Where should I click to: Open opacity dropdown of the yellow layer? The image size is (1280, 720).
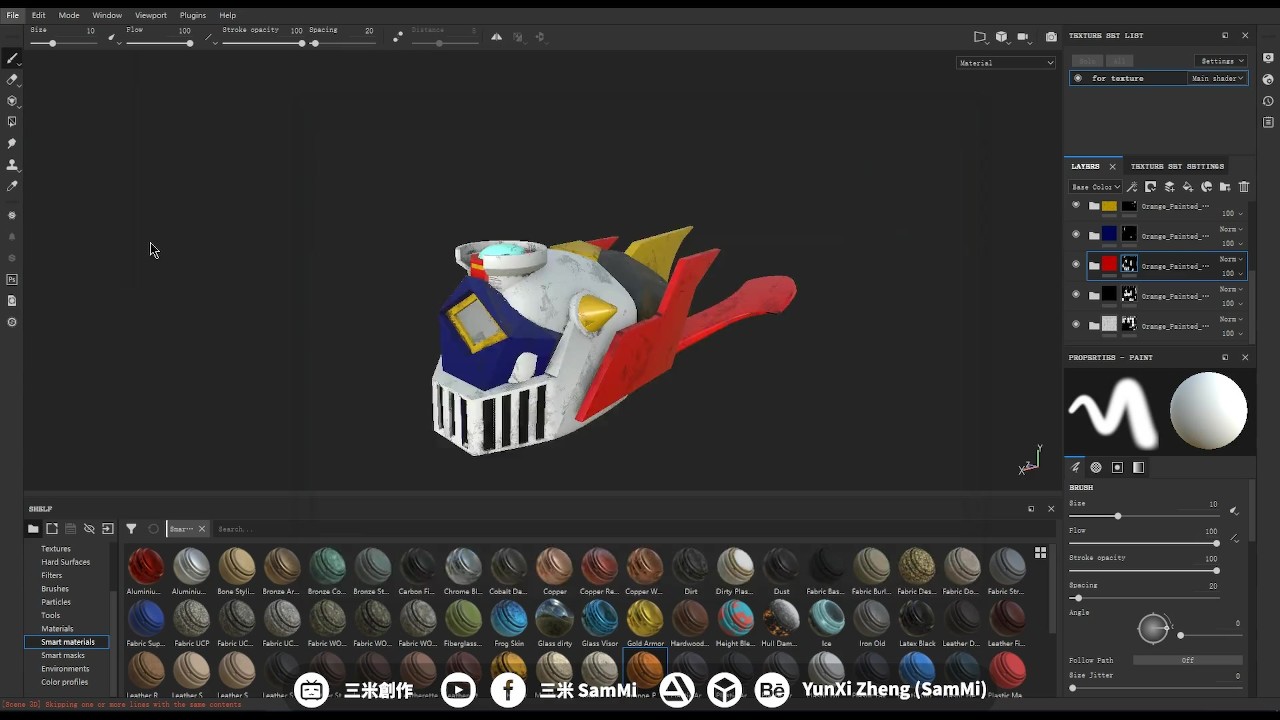pos(1232,213)
